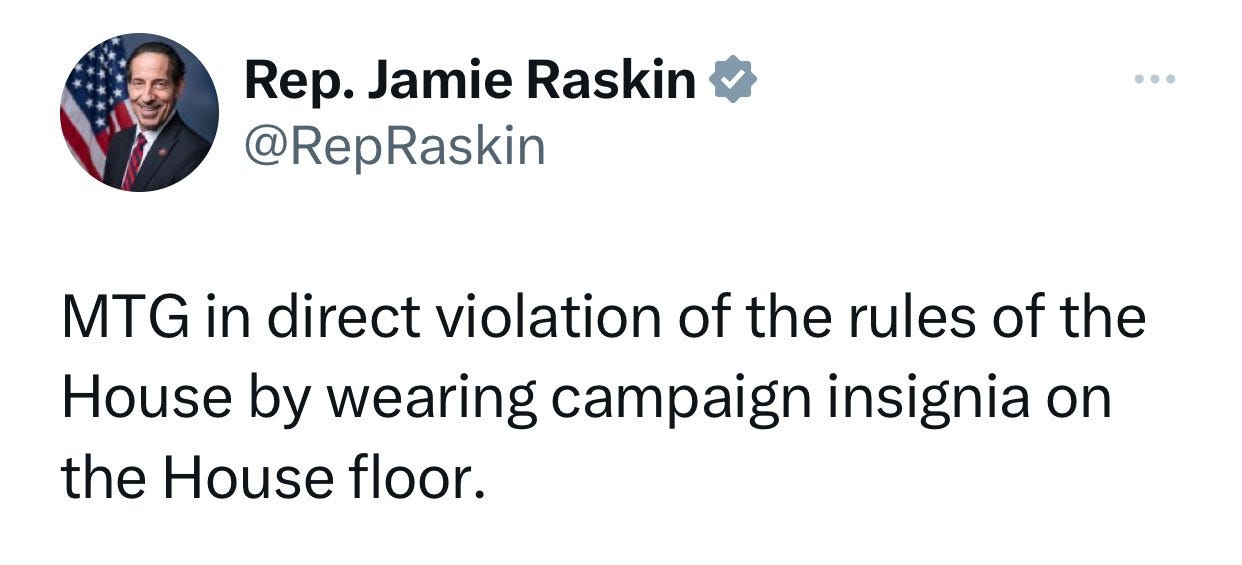The height and width of the screenshot is (565, 1242).
Task: Click the word MTG in the tweet
Action: tap(118, 319)
